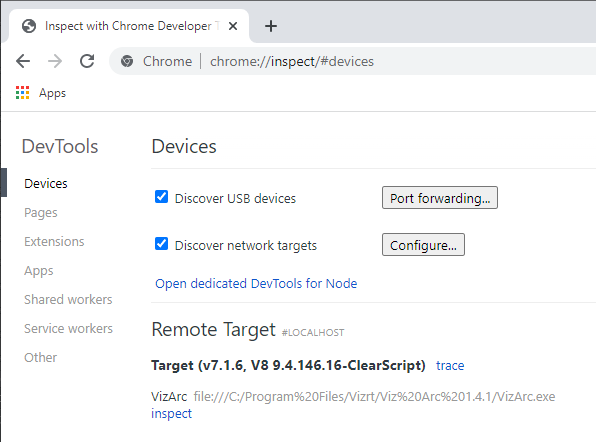Click the Port forwarding button
This screenshot has width=596, height=442.
[x=440, y=198]
